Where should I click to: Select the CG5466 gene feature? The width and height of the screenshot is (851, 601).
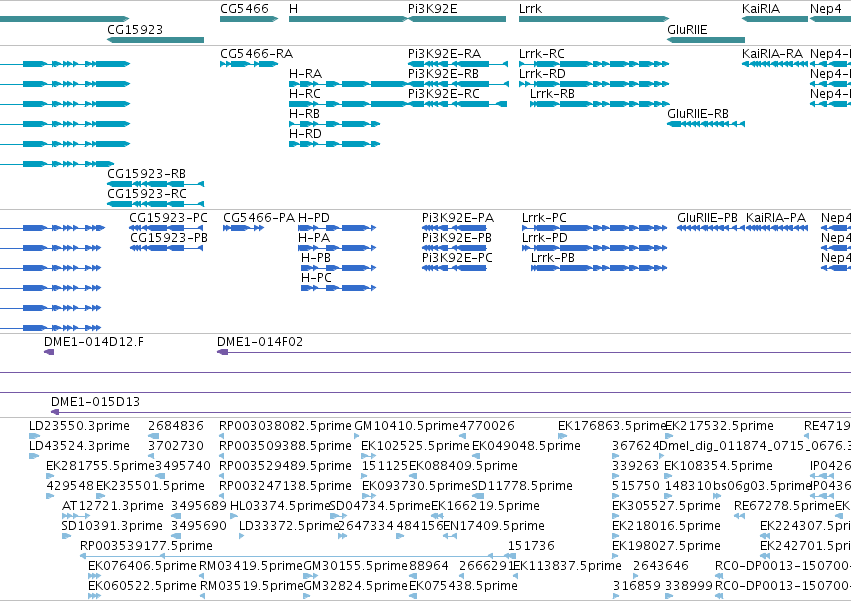(x=249, y=19)
